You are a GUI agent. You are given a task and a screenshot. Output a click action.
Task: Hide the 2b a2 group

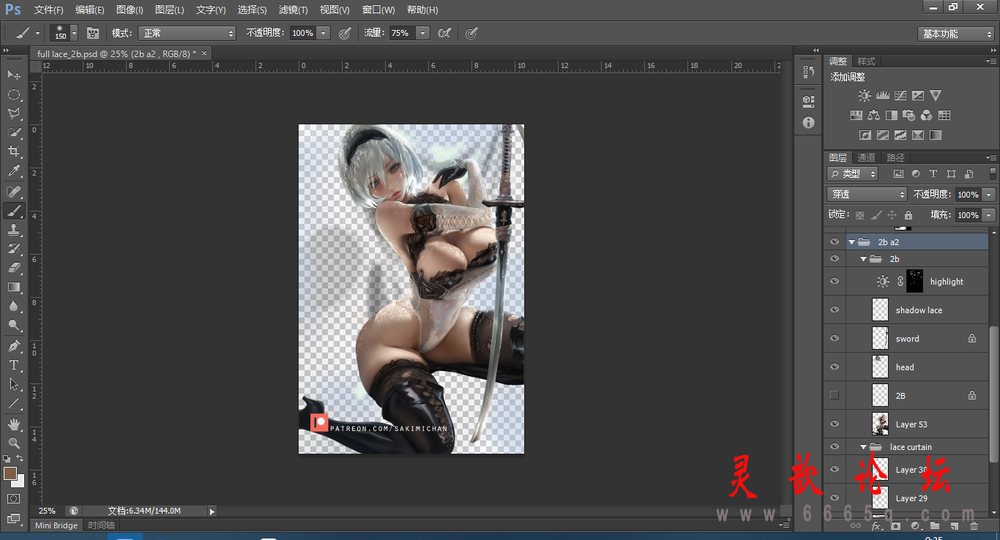click(834, 242)
